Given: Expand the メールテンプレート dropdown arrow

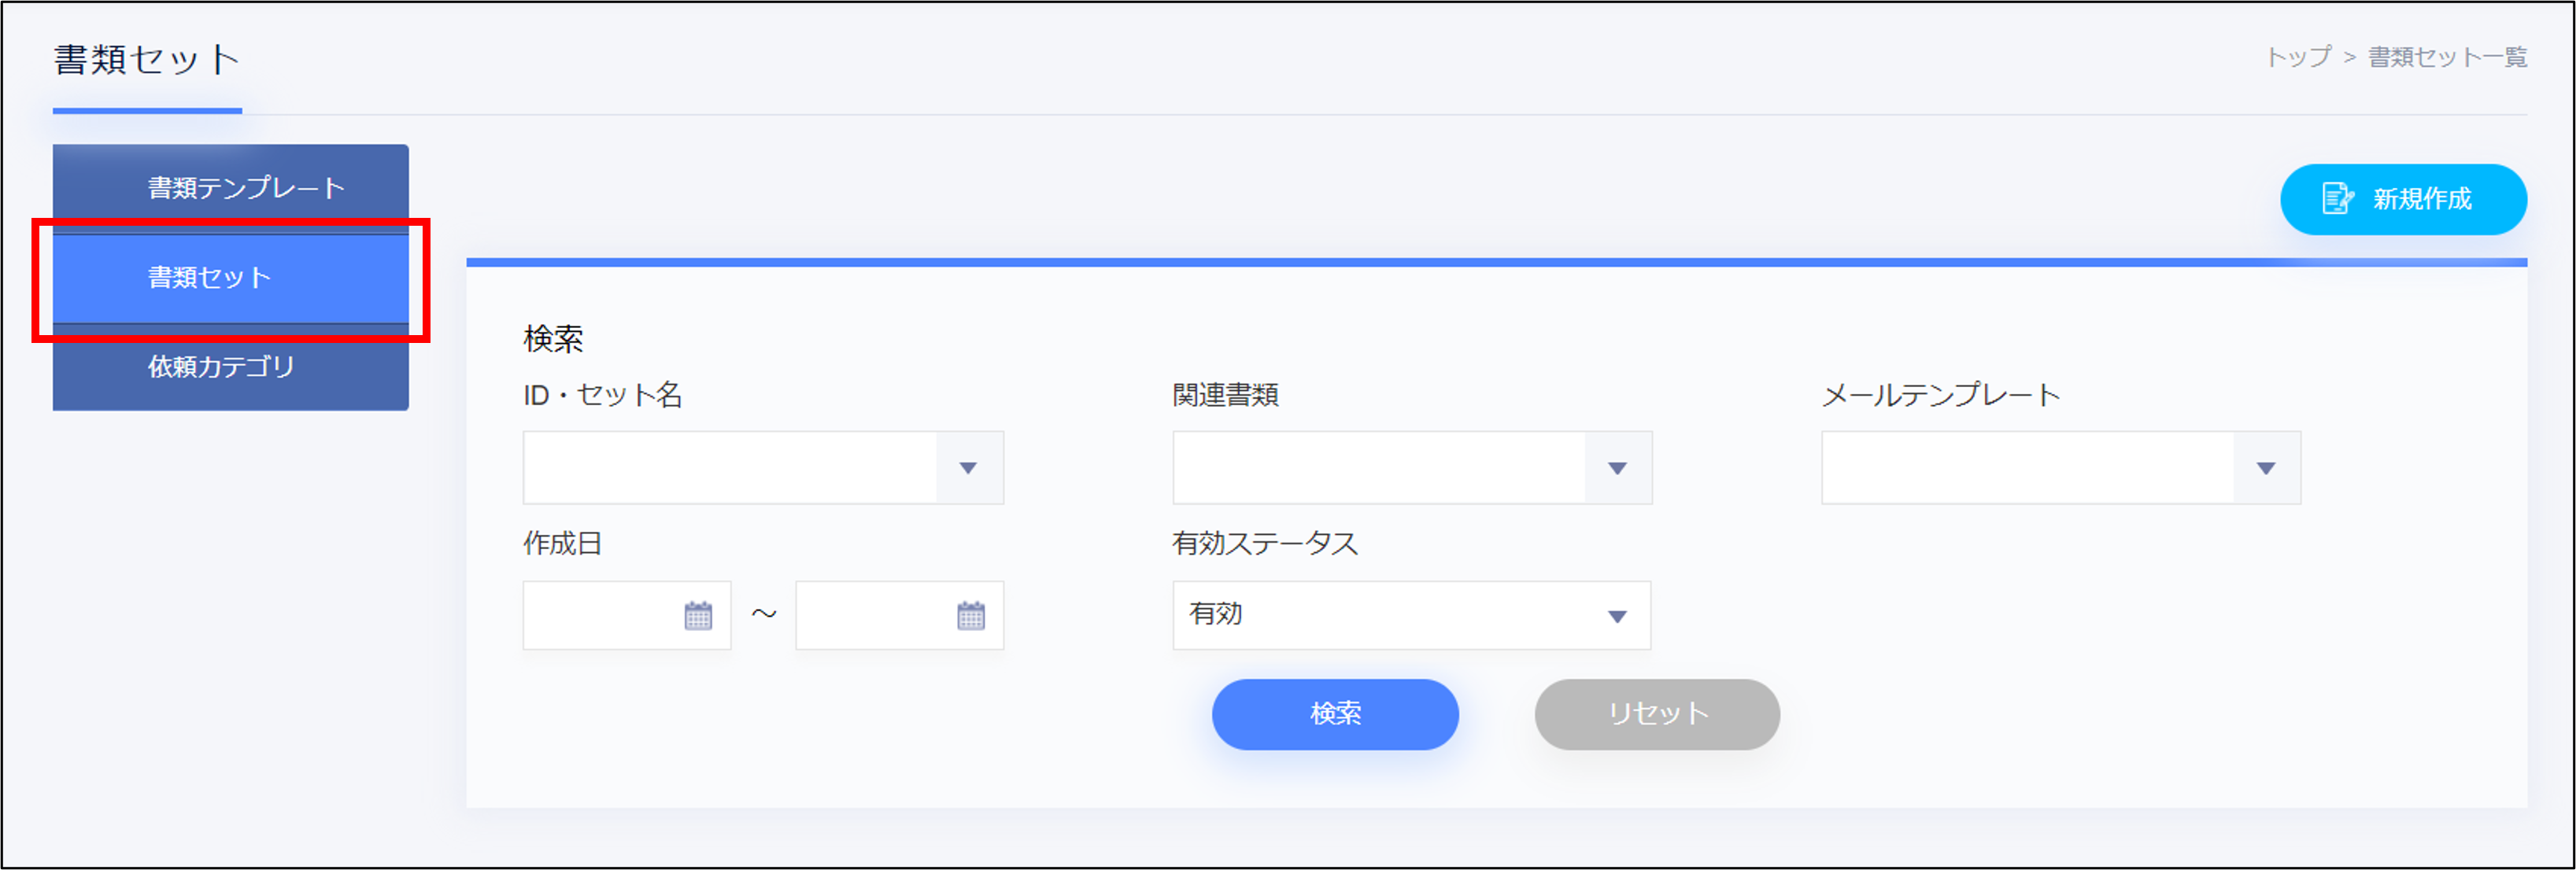Looking at the screenshot, I should [2266, 468].
